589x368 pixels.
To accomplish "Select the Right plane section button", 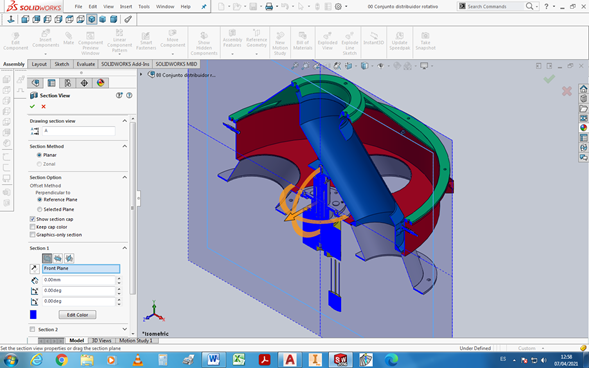I will pyautogui.click(x=69, y=258).
